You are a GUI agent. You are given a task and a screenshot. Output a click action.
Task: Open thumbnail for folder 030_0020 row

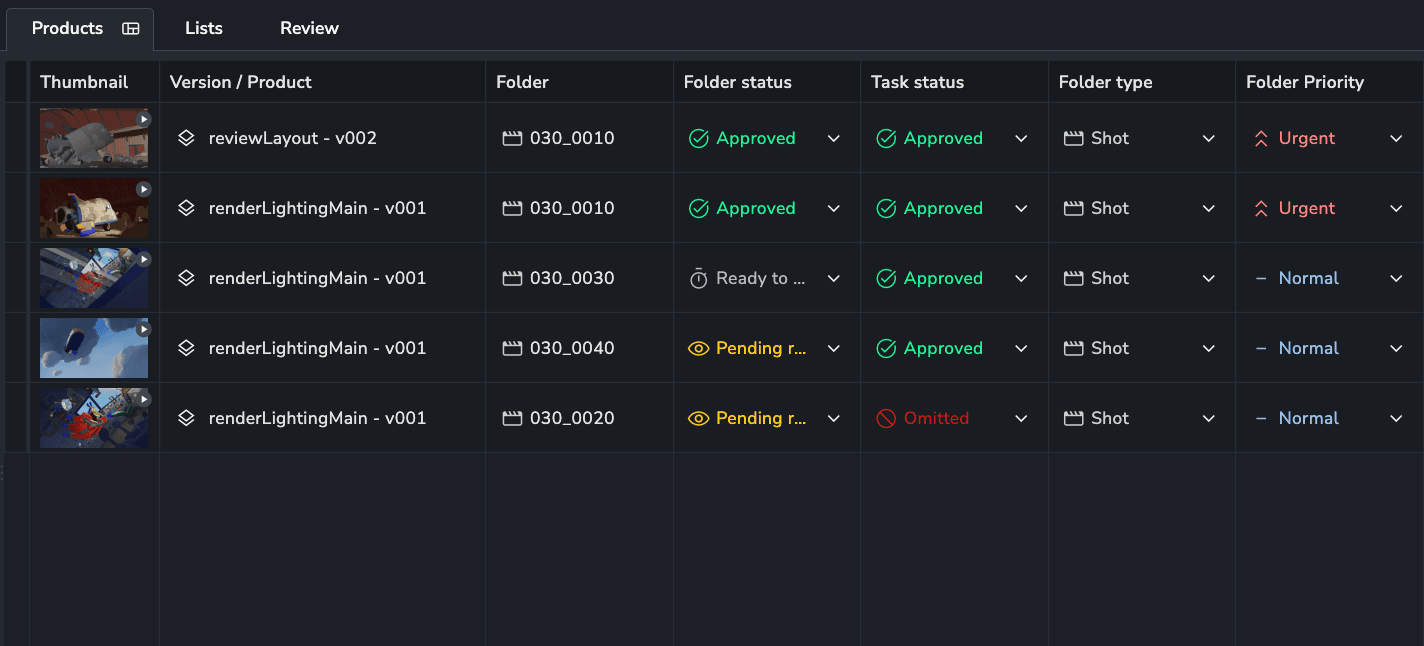pyautogui.click(x=94, y=418)
